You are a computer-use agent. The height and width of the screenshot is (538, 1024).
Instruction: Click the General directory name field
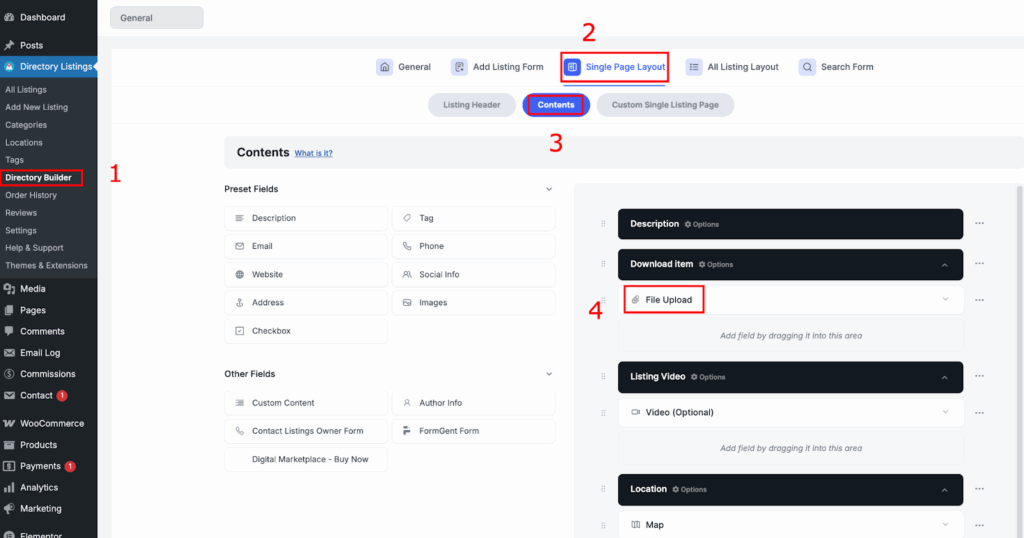point(156,18)
